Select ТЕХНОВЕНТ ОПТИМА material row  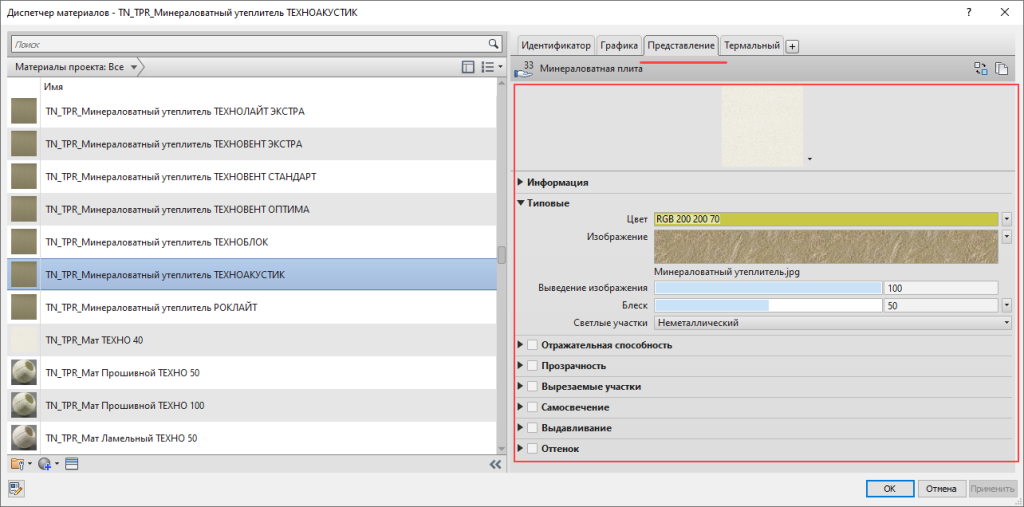point(252,209)
